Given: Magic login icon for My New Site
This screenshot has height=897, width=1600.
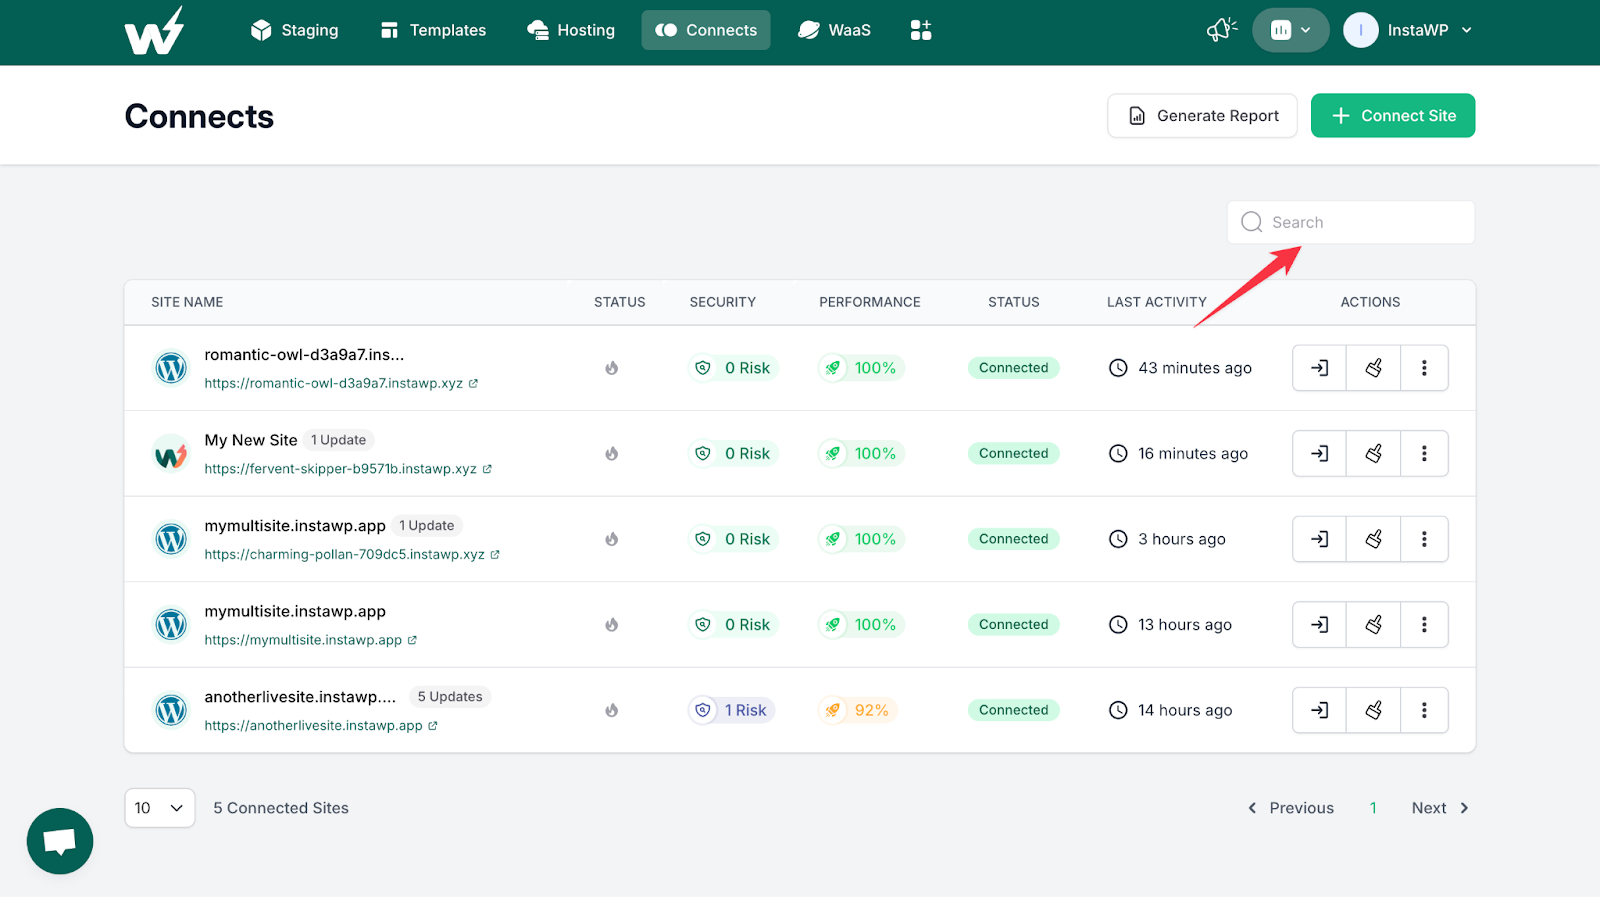Looking at the screenshot, I should click(1320, 454).
